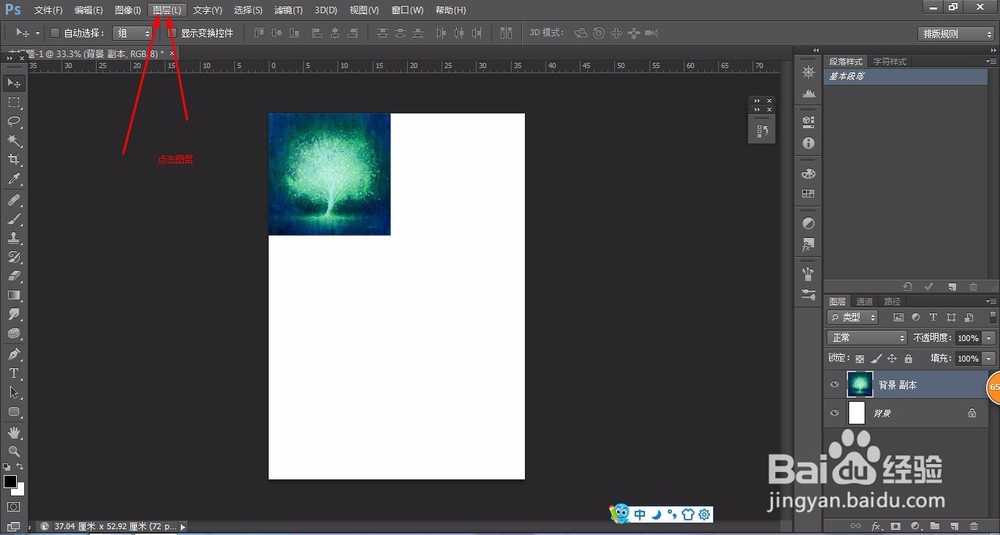The image size is (1000, 535).
Task: Pick the Eyedropper tool
Action: (14, 179)
